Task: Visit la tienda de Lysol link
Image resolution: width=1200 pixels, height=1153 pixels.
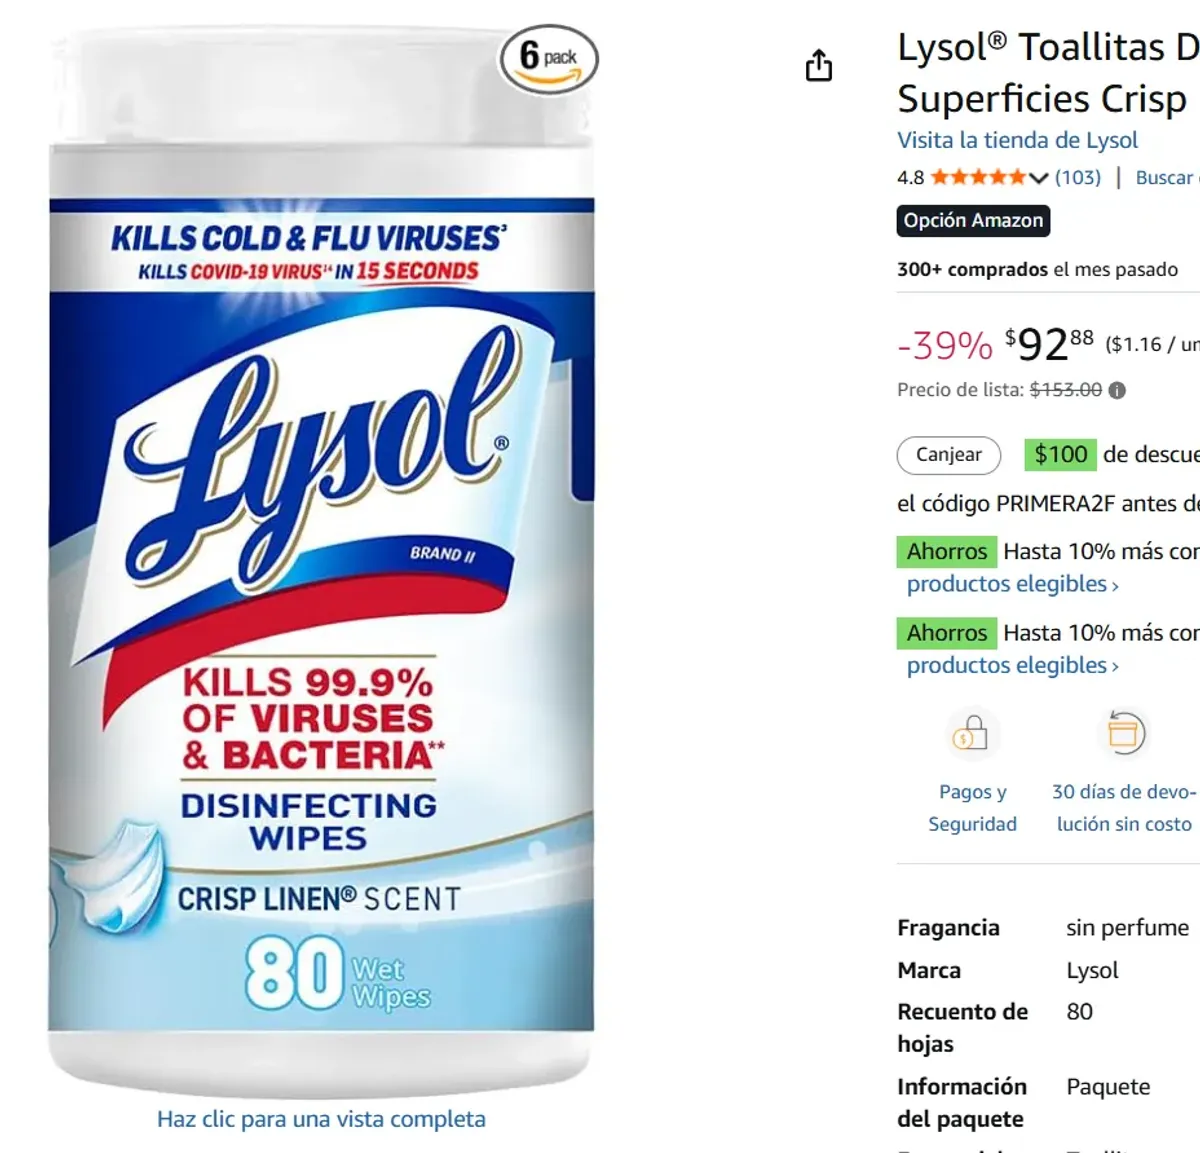Action: 1017,140
